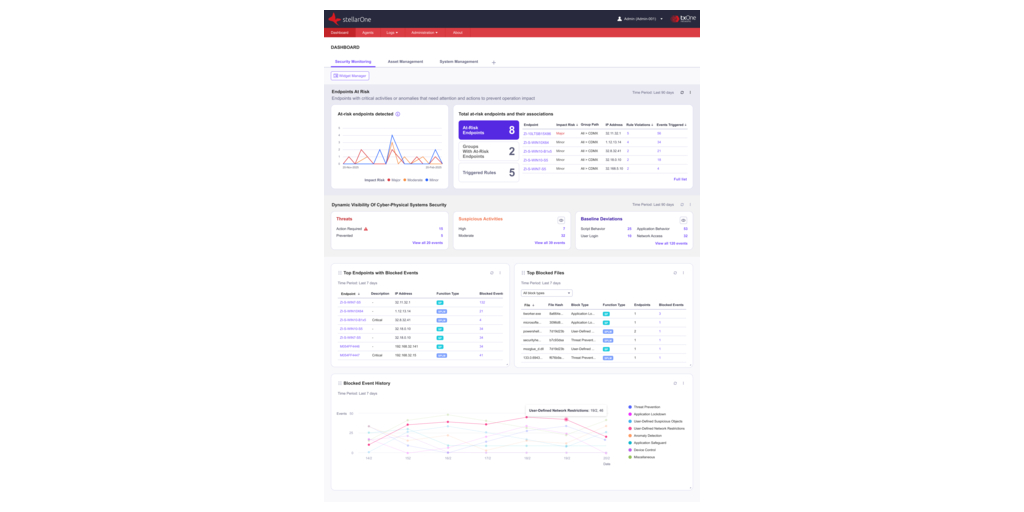Expand the Logs menu dropdown

(x=391, y=32)
